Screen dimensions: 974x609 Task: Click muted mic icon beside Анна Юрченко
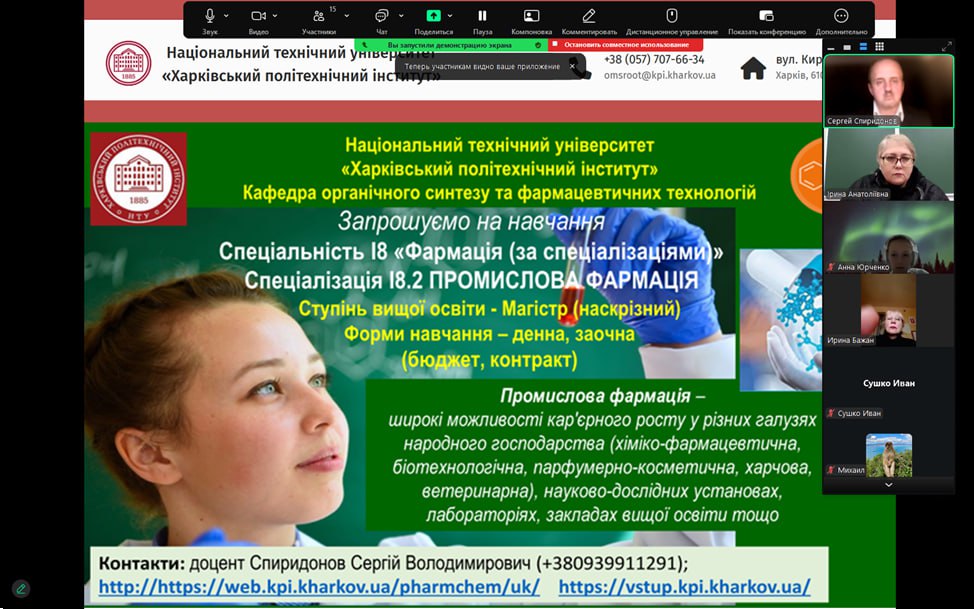831,267
